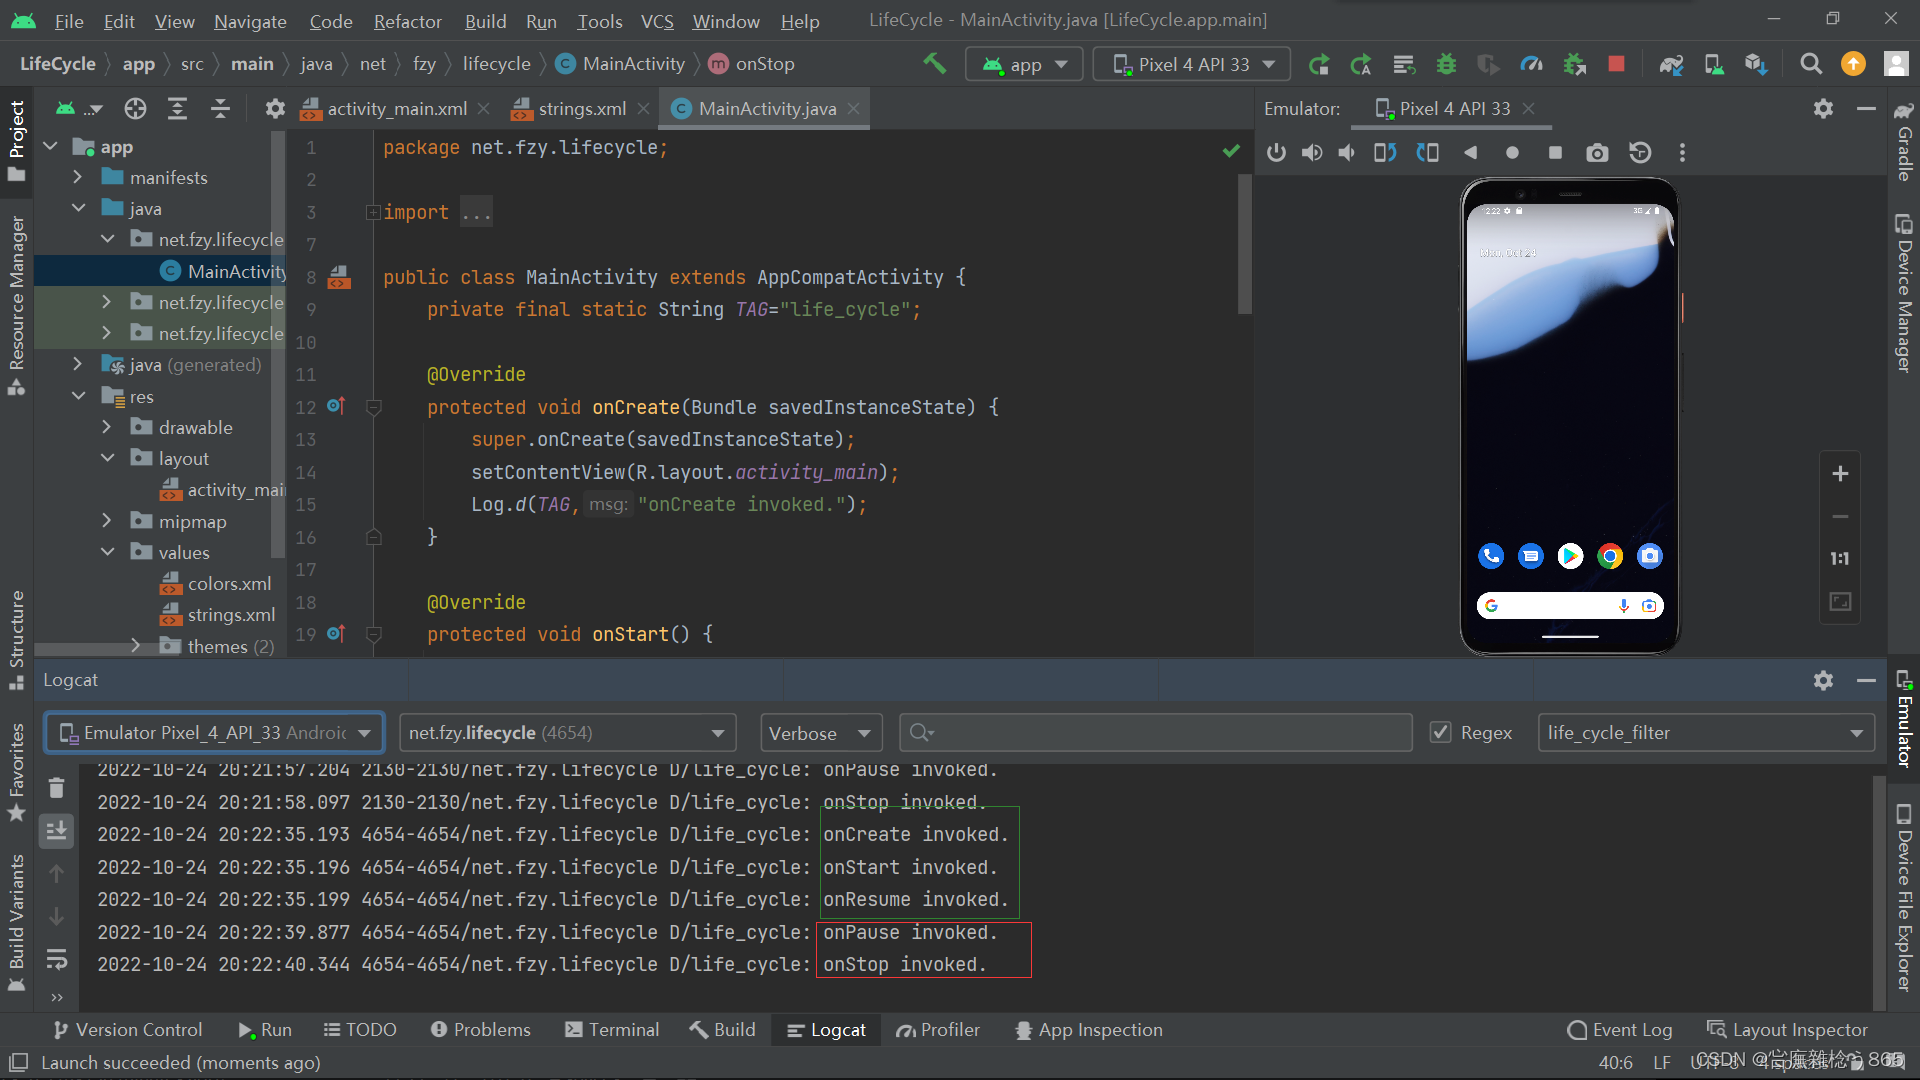Click the emulator power button icon
Screen dimensions: 1920x1080
coord(1275,152)
